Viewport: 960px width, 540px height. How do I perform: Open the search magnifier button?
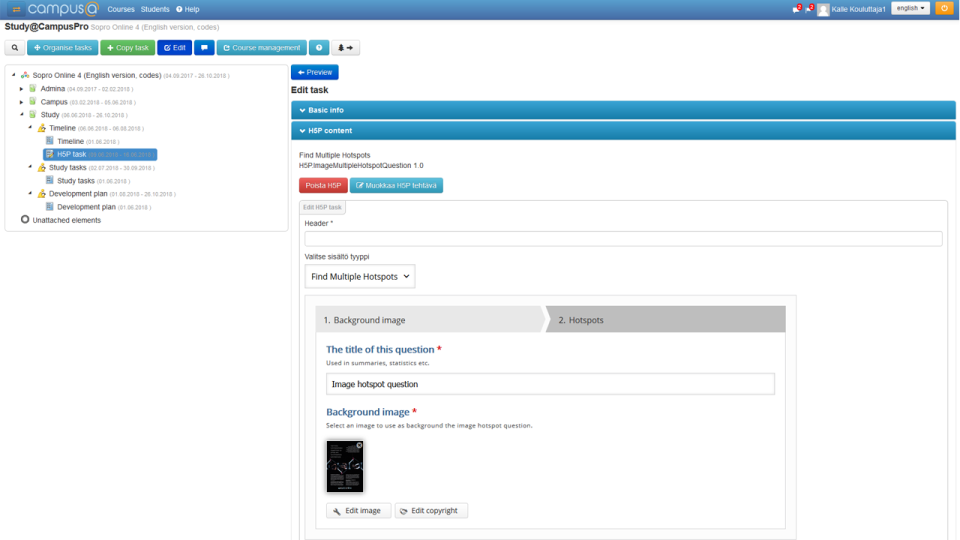pos(15,48)
